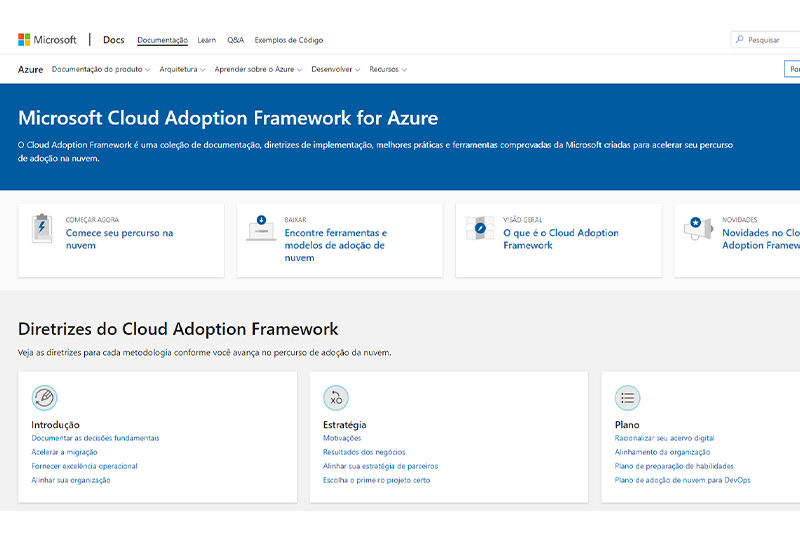800x533 pixels.
Task: Click the Microsoft logo icon
Action: [24, 40]
